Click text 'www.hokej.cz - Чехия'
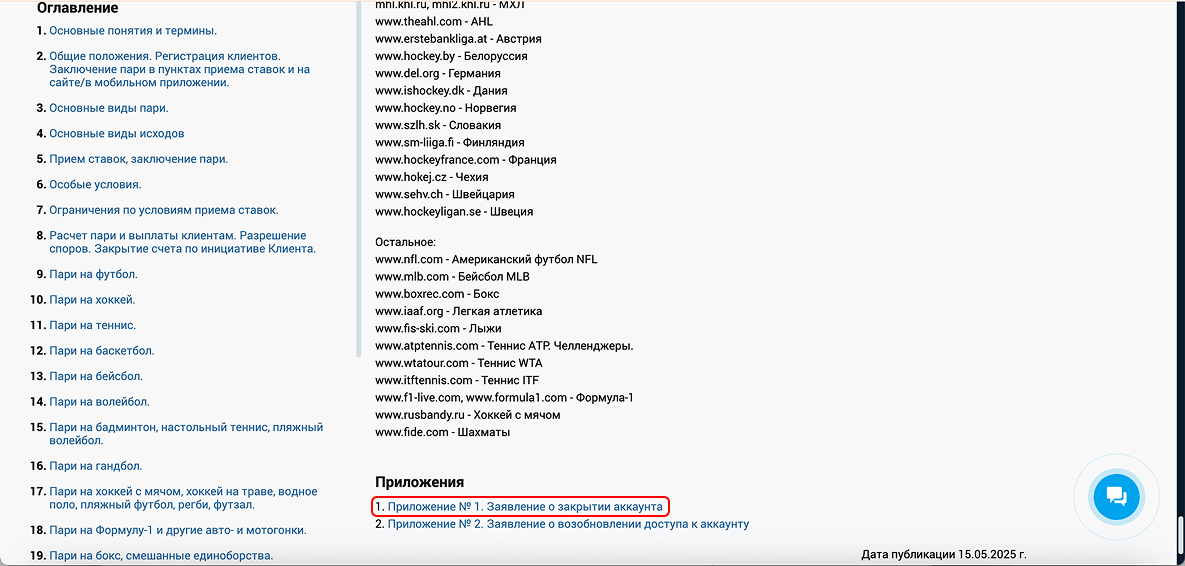The height and width of the screenshot is (566, 1185). [x=432, y=178]
